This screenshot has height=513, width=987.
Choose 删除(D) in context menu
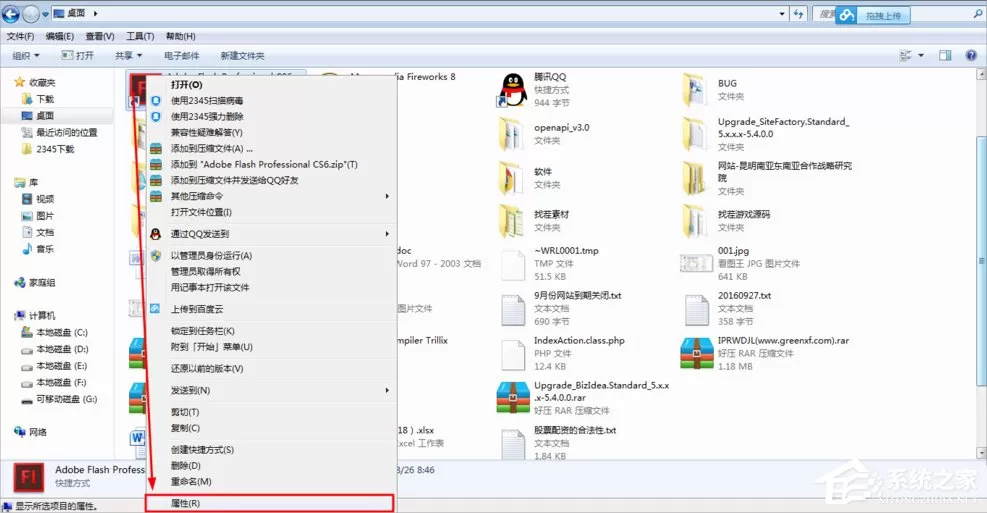[x=271, y=466]
